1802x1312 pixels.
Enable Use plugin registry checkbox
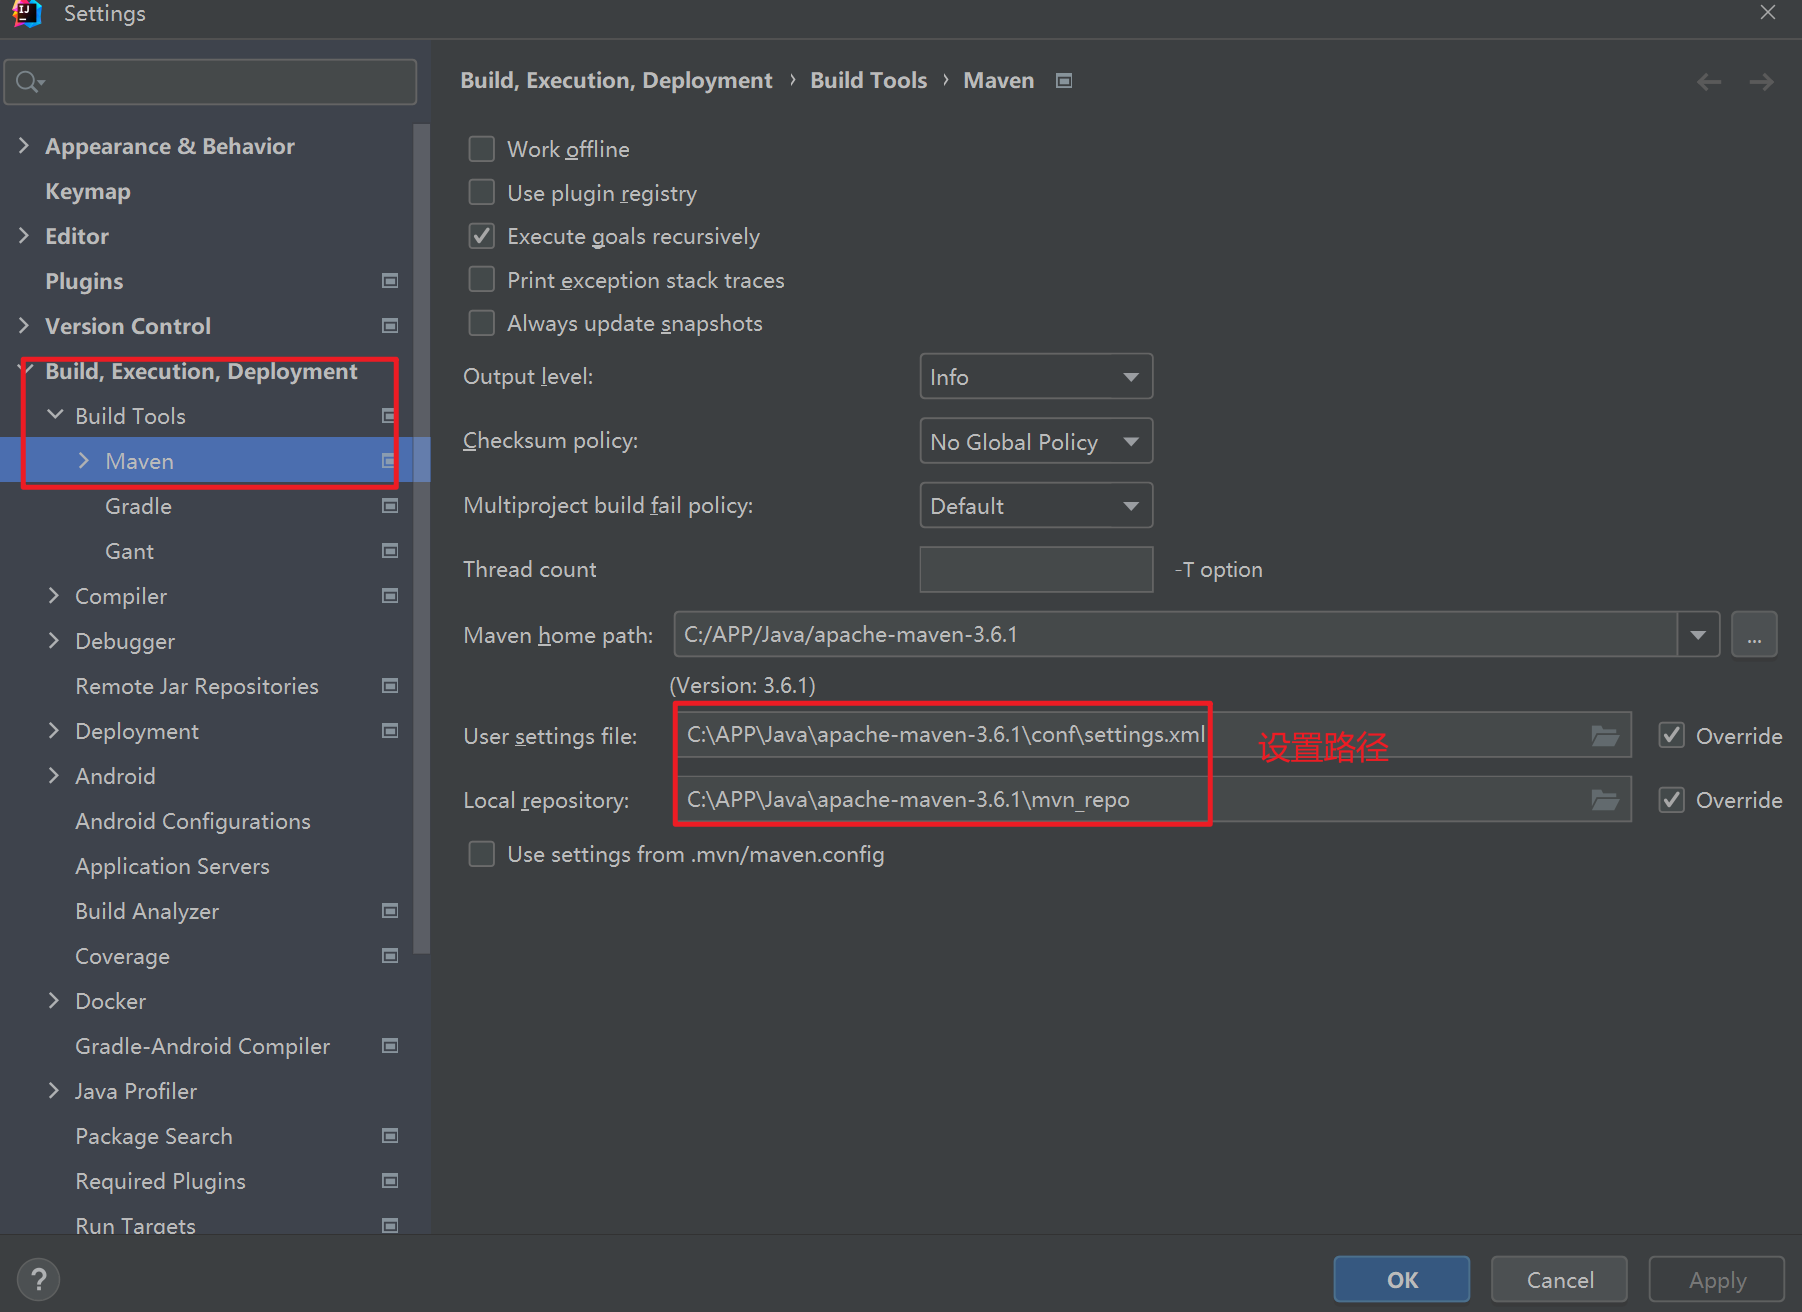(482, 192)
